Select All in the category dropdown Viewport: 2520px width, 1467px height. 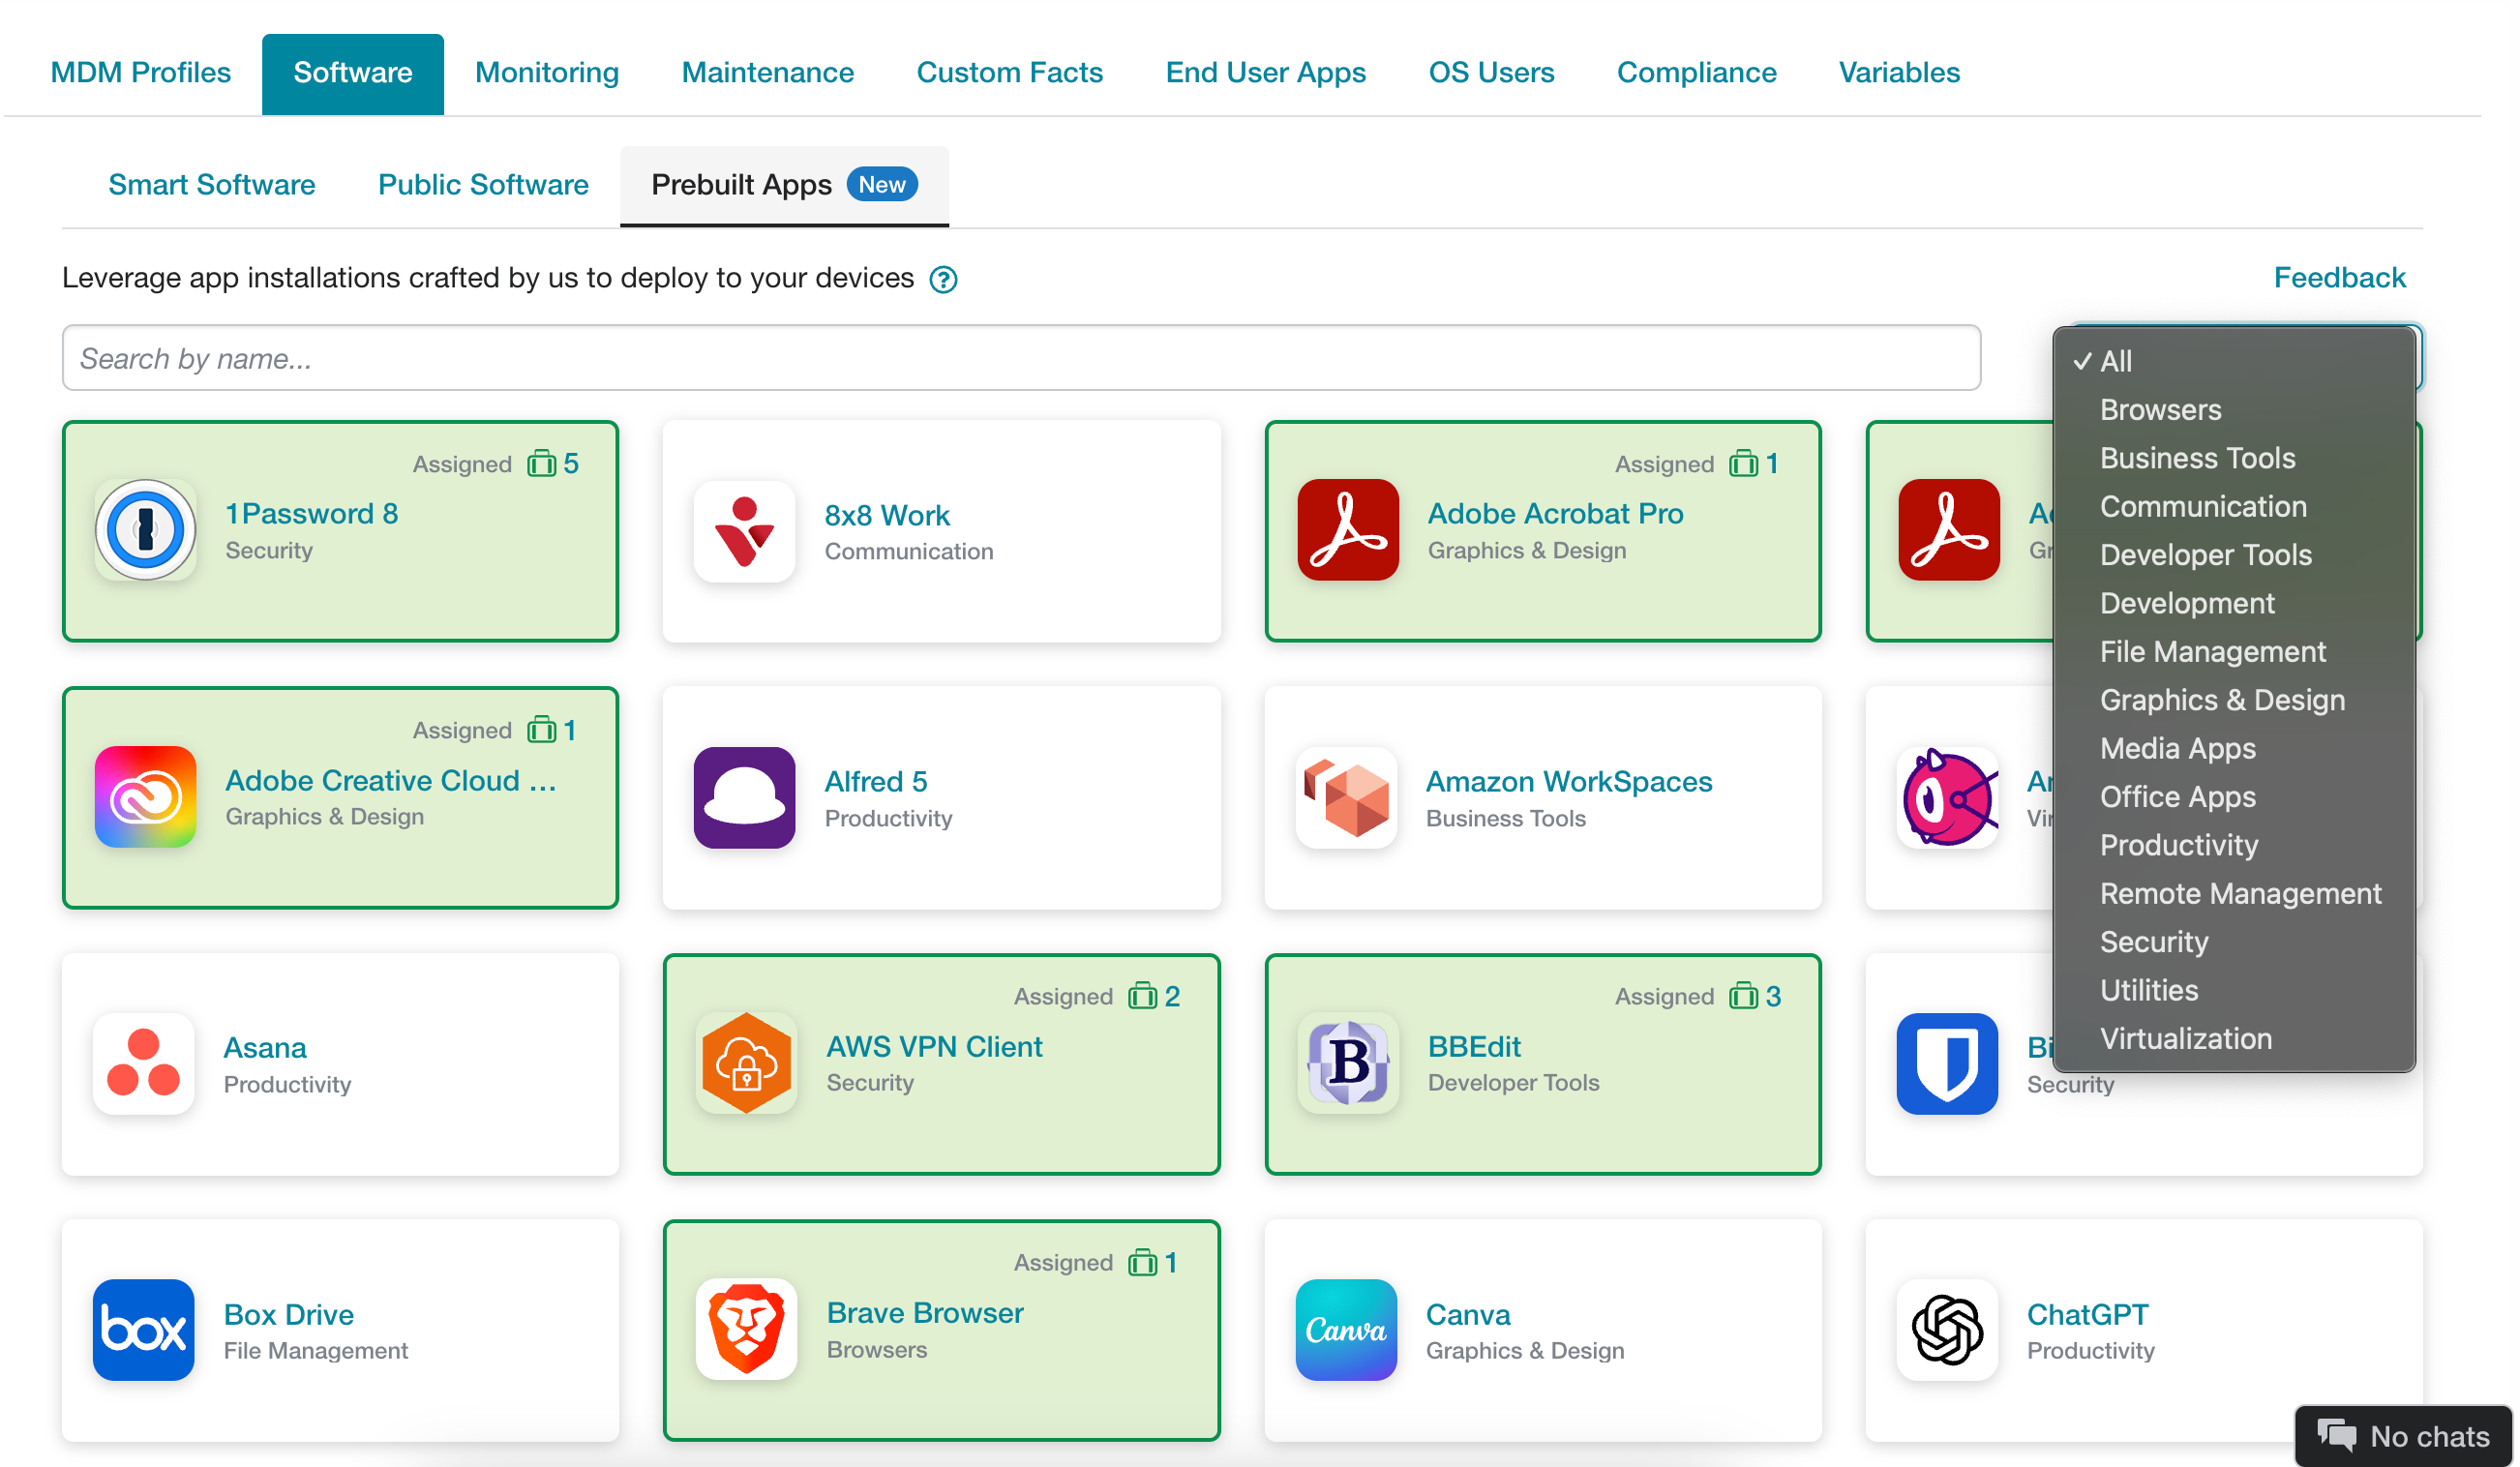click(x=2234, y=361)
